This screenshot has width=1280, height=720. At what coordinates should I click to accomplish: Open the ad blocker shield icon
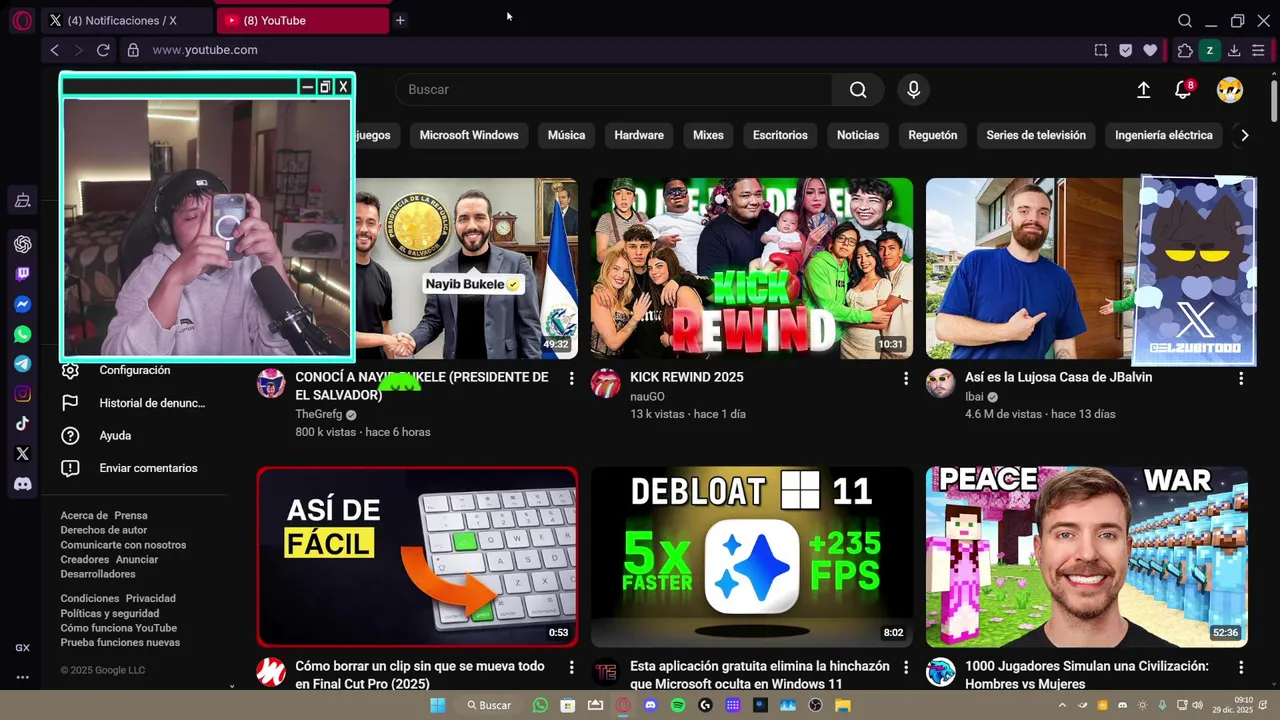(1125, 50)
